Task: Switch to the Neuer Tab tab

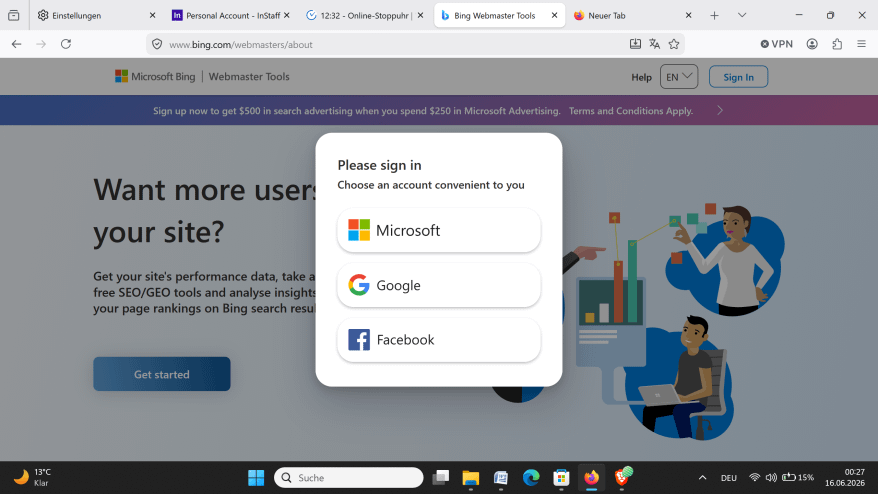Action: coord(627,16)
